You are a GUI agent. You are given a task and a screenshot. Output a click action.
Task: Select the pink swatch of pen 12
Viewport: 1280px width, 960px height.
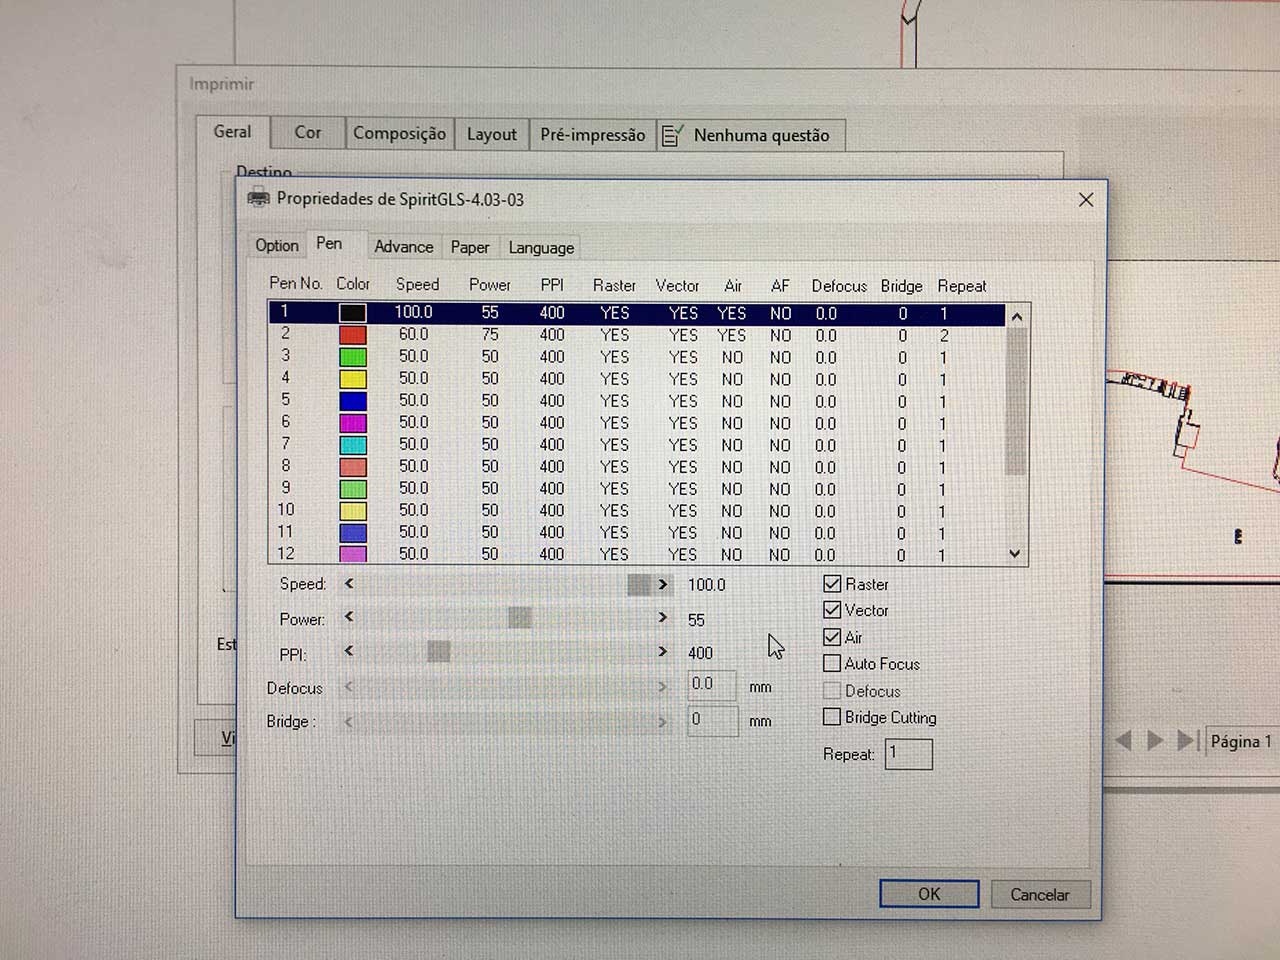(x=352, y=554)
